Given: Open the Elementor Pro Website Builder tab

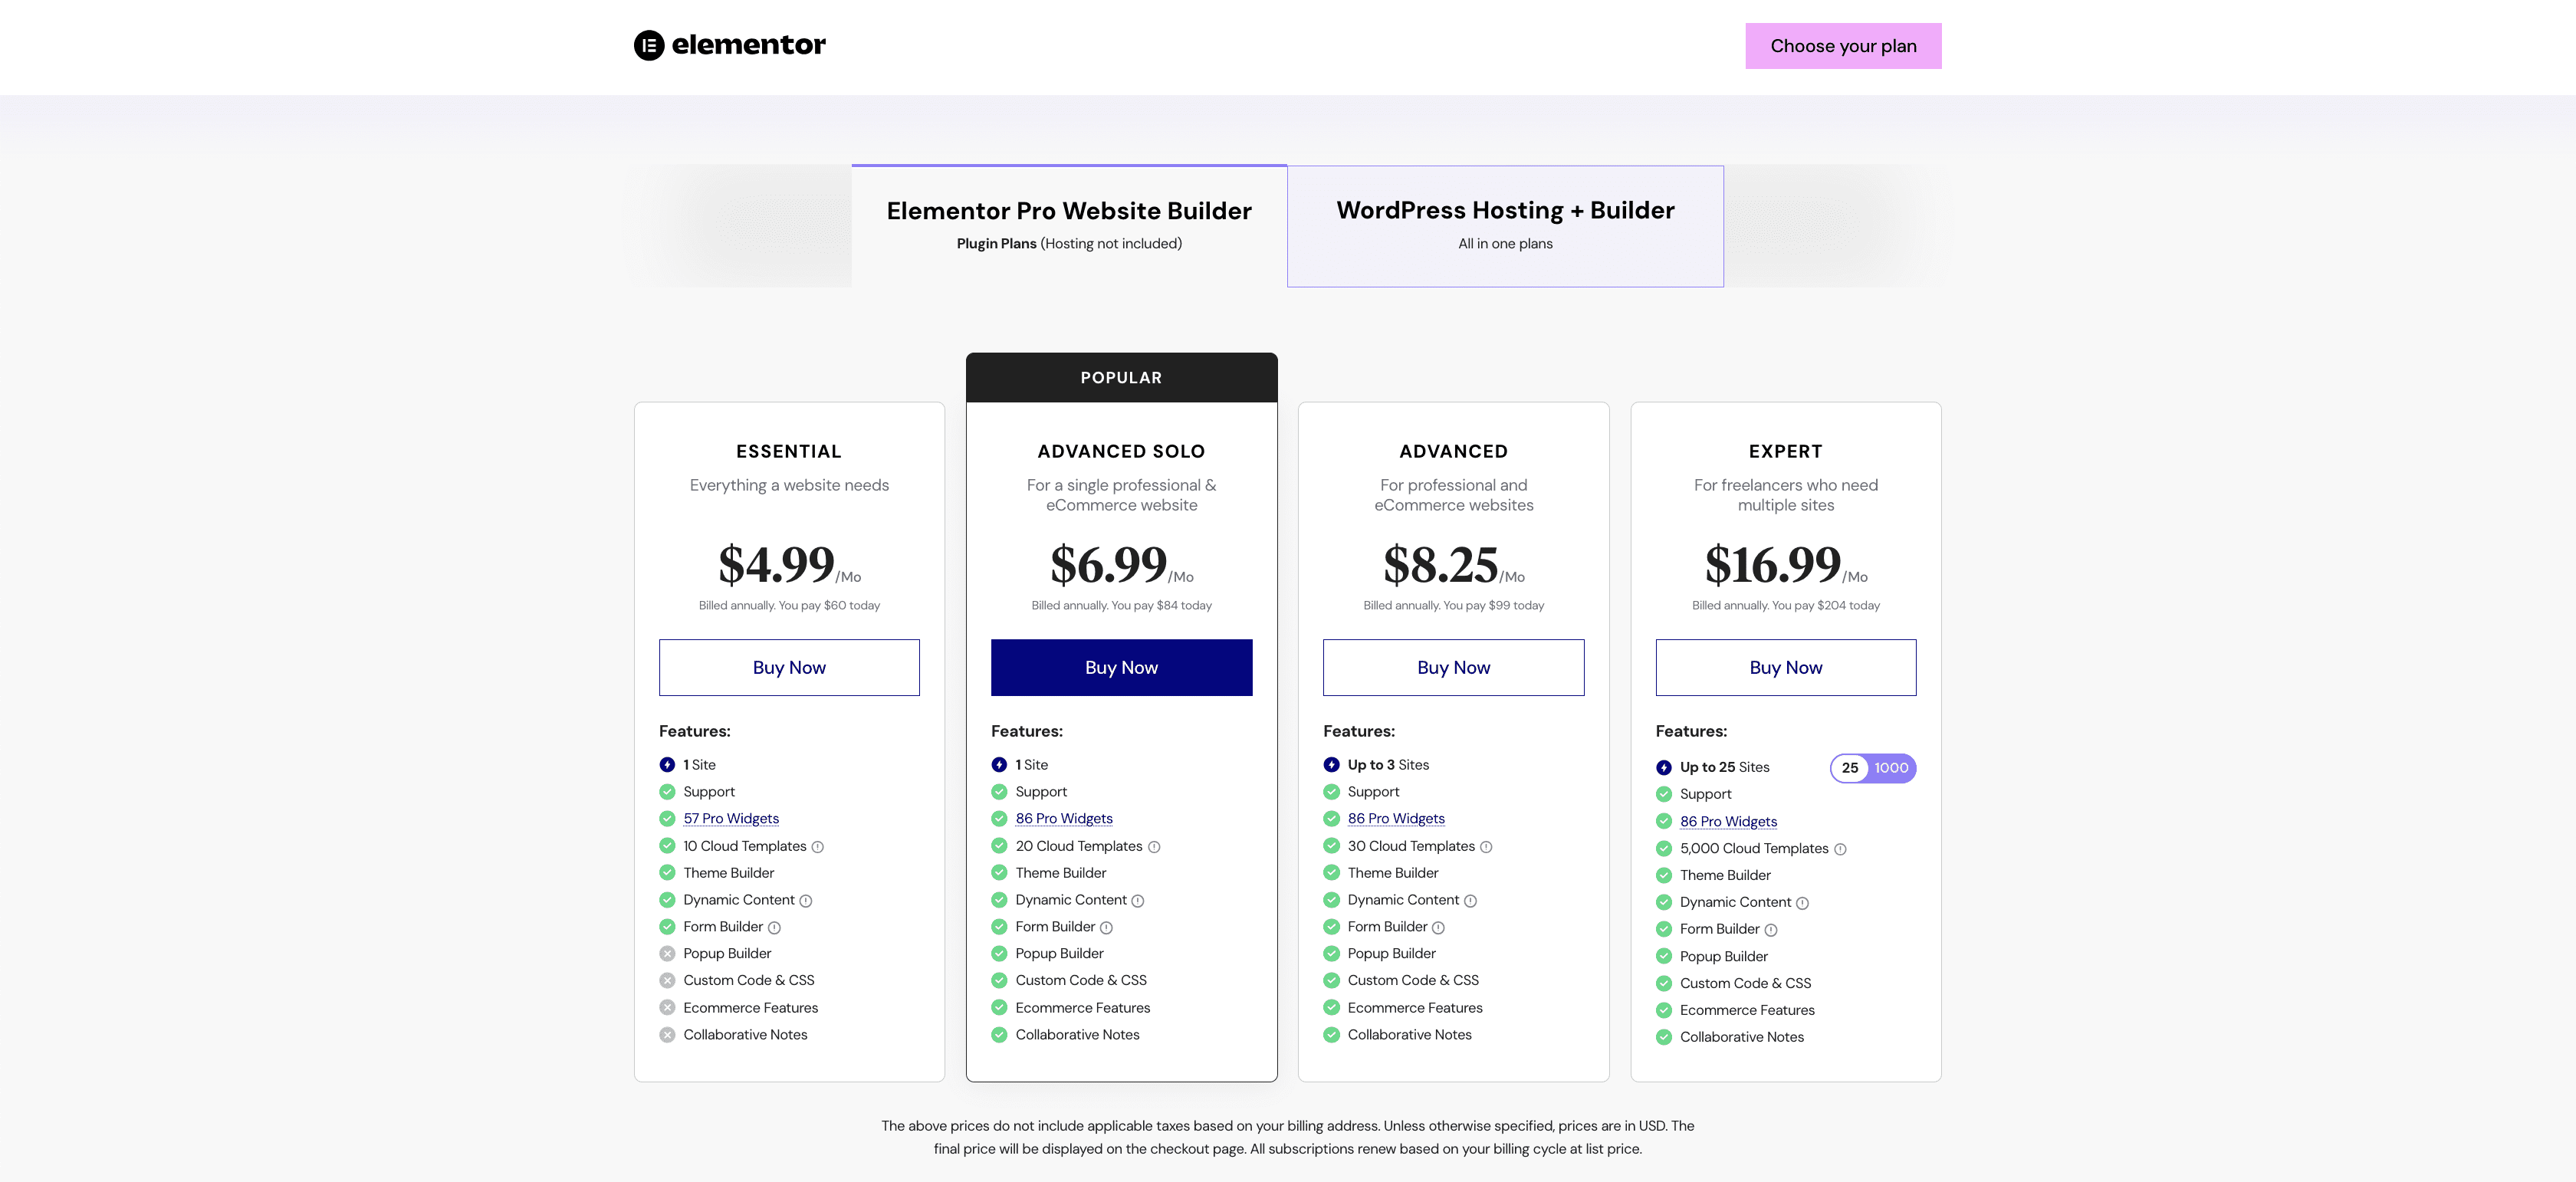Looking at the screenshot, I should point(1069,225).
